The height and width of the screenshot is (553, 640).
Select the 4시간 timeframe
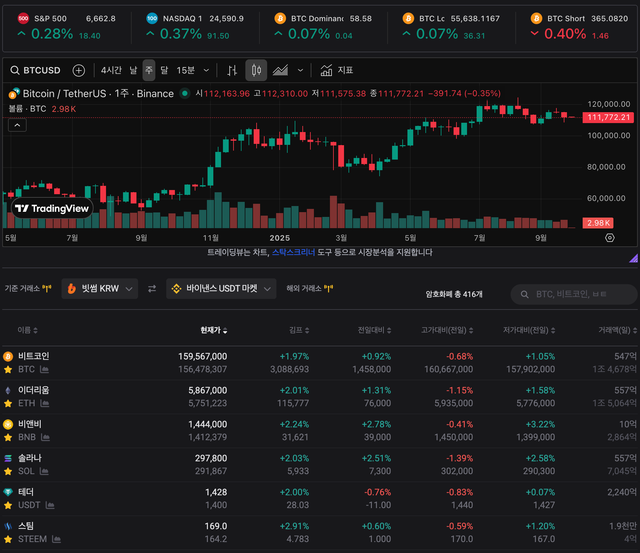tap(111, 71)
